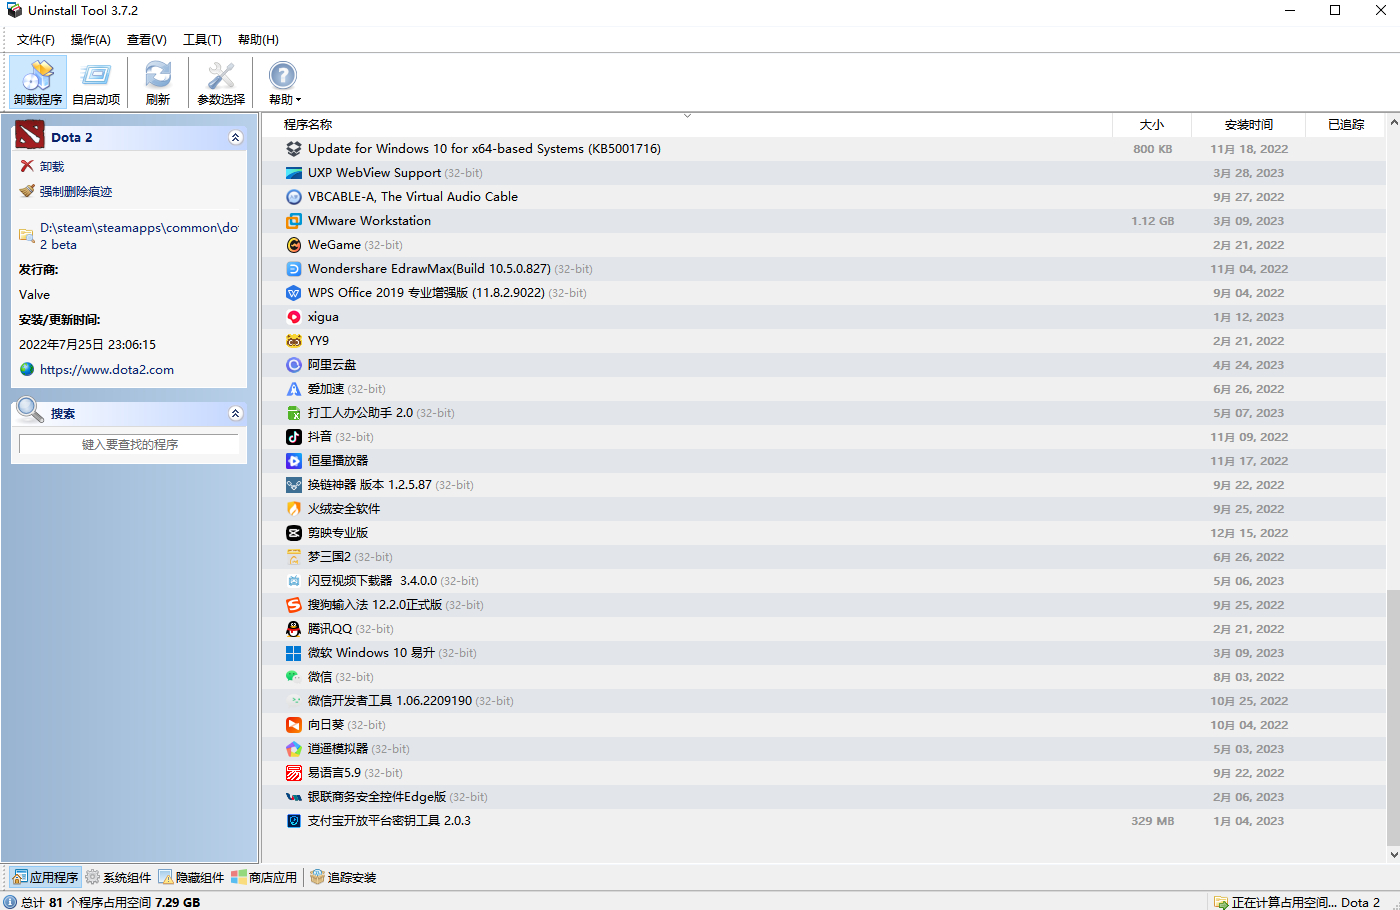The height and width of the screenshot is (910, 1400).
Task: Open the 自启动项 startup items toolbar button
Action: pos(96,82)
